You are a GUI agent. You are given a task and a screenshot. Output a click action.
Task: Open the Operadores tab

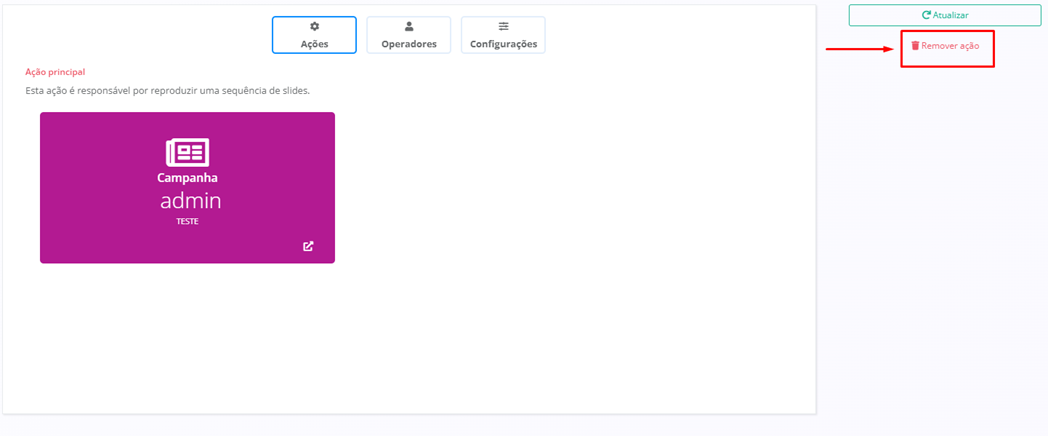pos(408,36)
